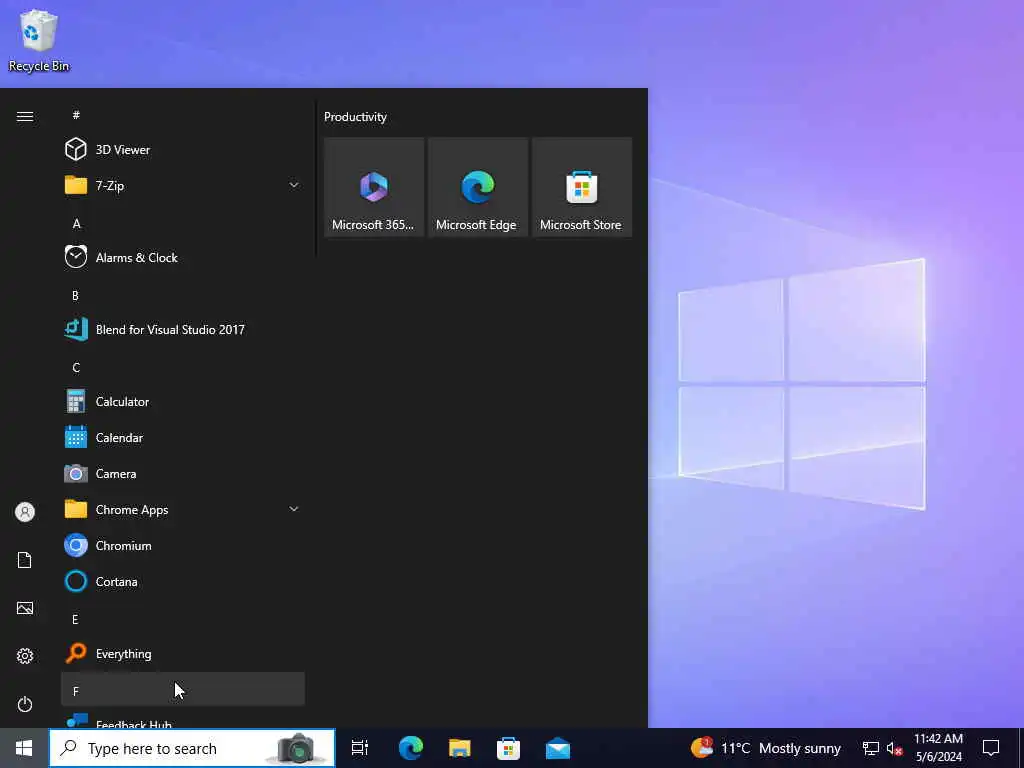Launch Chromium browser
1024x768 pixels.
182,545
